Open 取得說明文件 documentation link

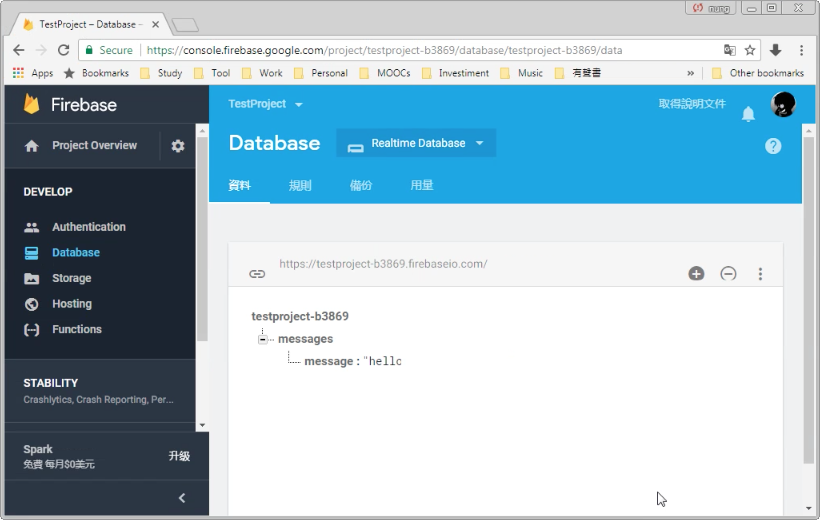tap(692, 104)
